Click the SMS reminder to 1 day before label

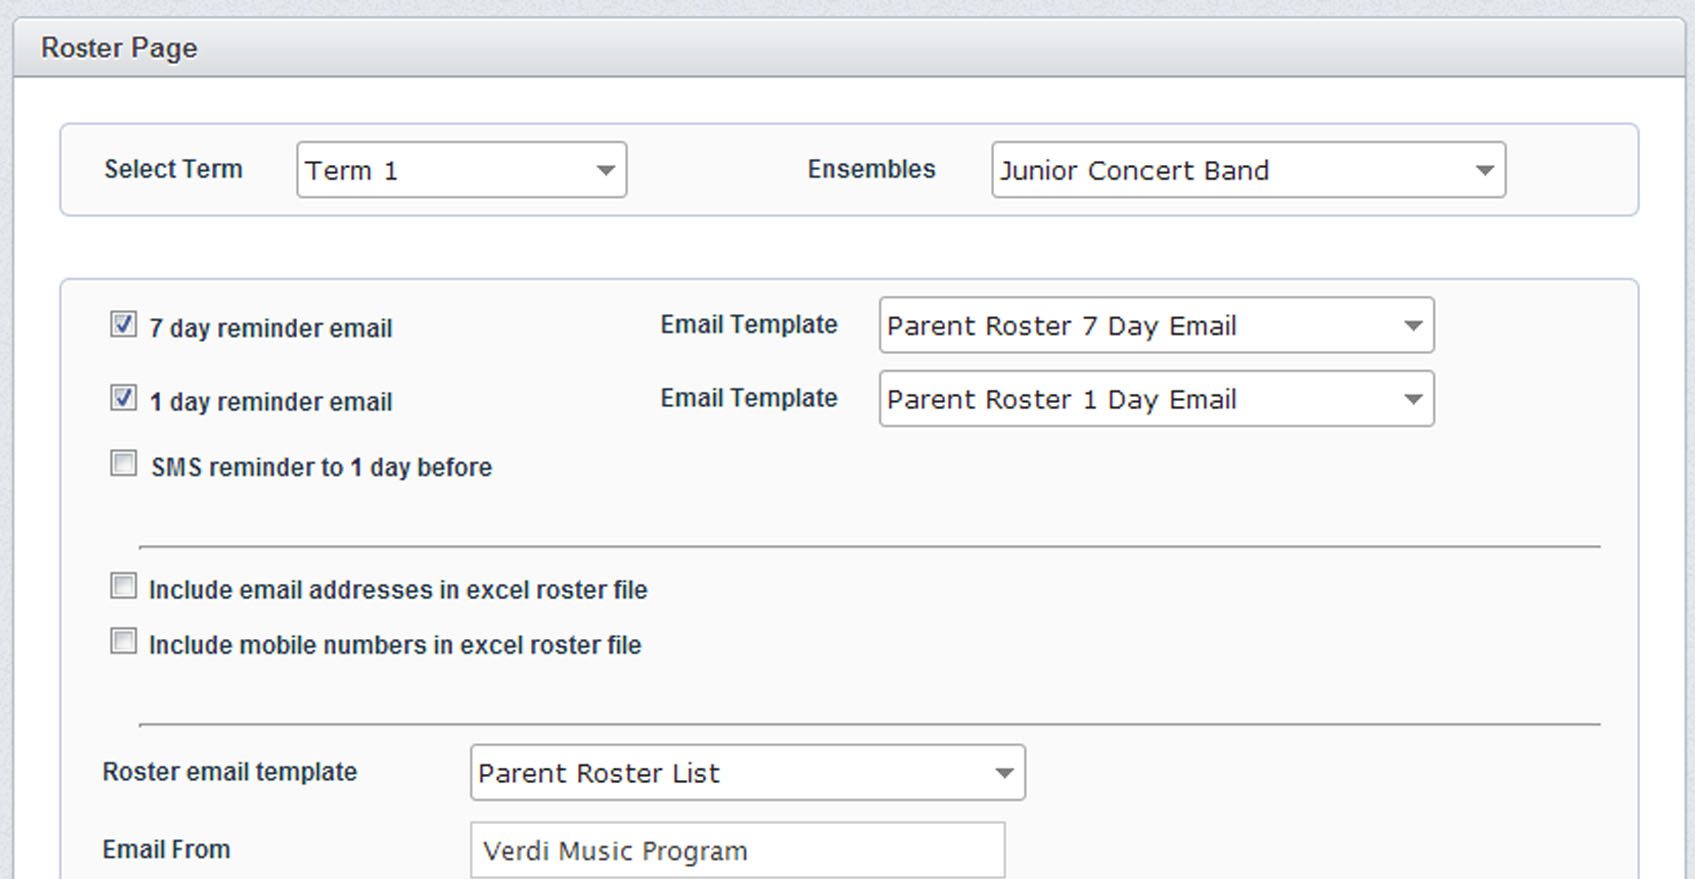(x=321, y=467)
